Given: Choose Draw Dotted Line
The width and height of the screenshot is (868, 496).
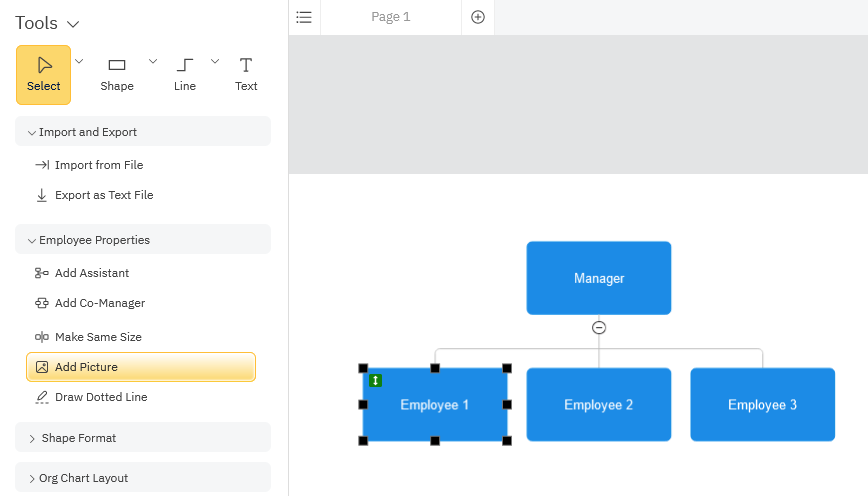Looking at the screenshot, I should (x=100, y=397).
